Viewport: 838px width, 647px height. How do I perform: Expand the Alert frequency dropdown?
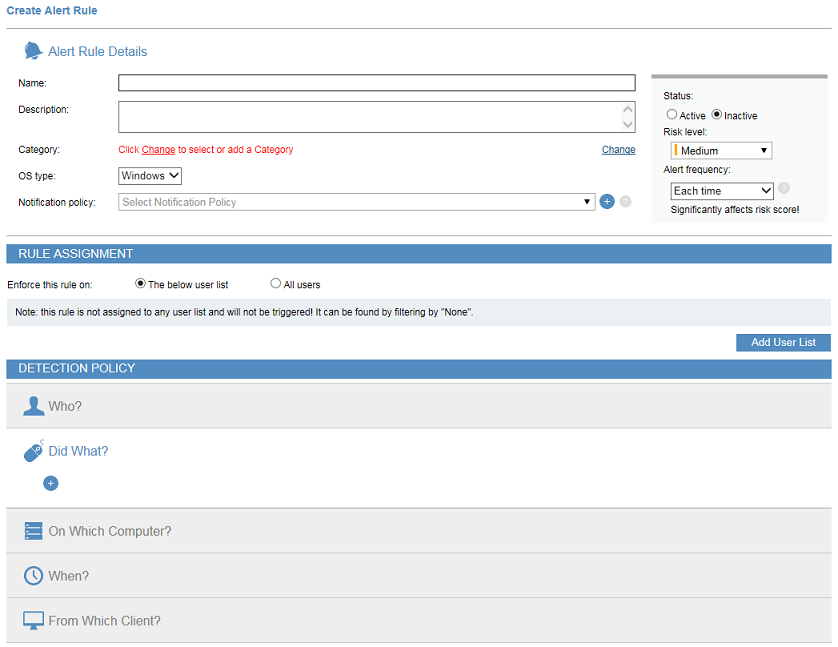tap(722, 191)
